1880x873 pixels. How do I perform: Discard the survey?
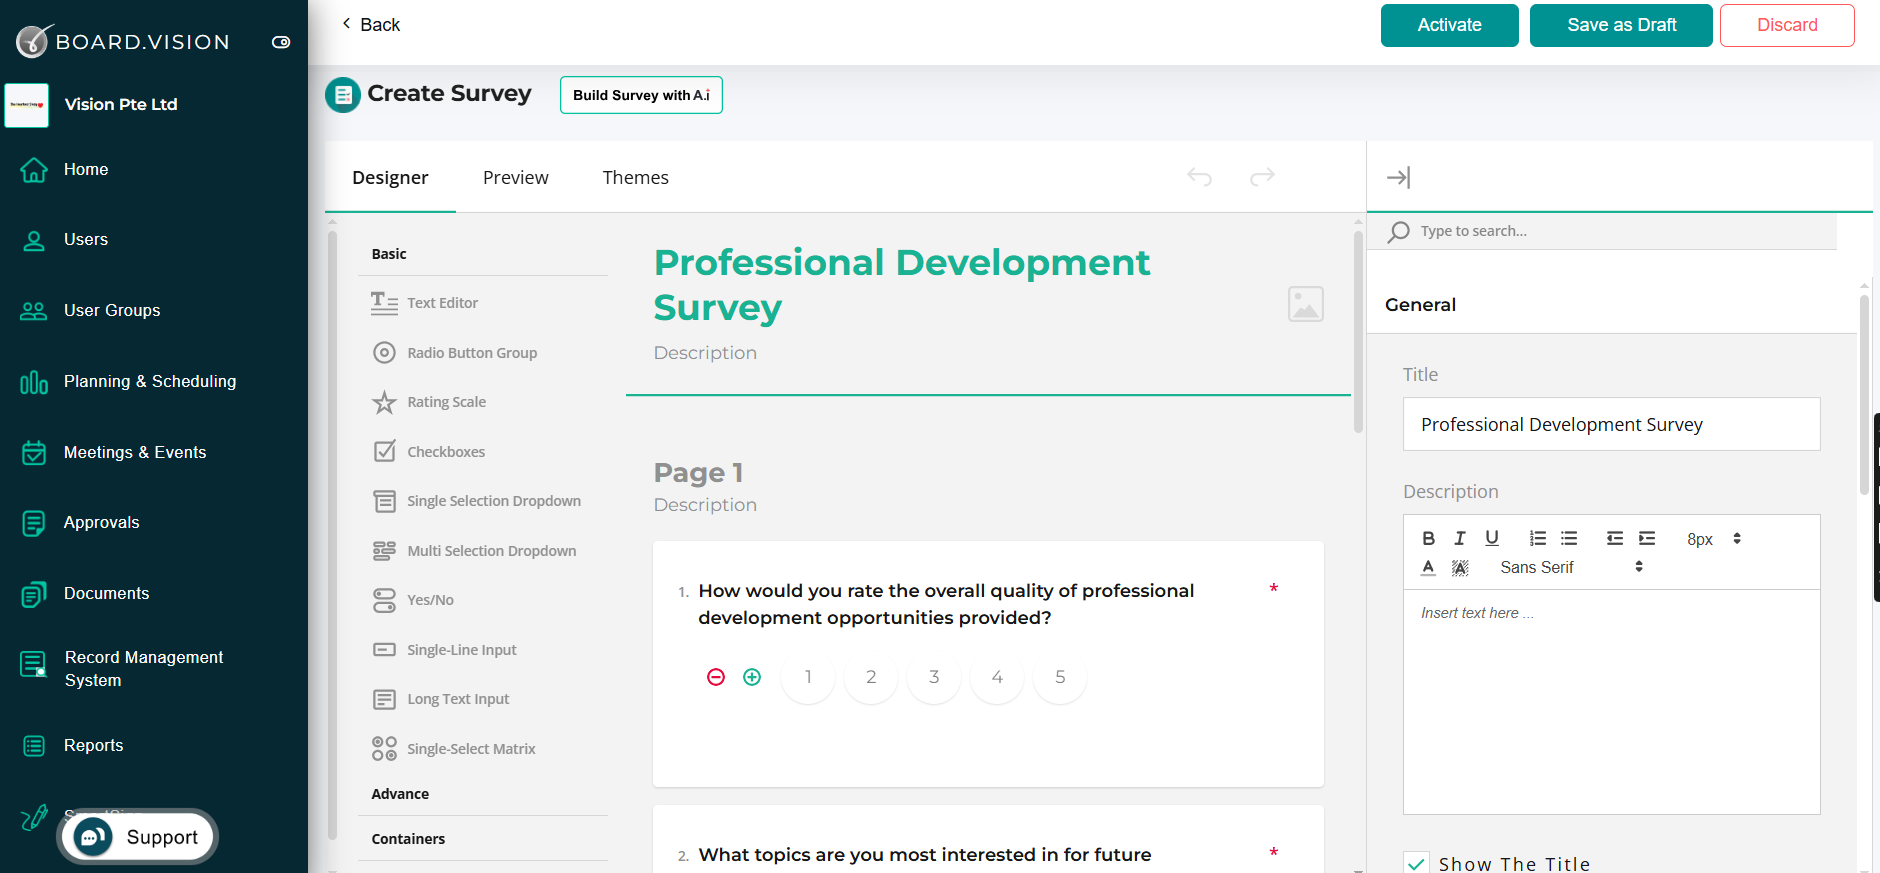[x=1787, y=25]
